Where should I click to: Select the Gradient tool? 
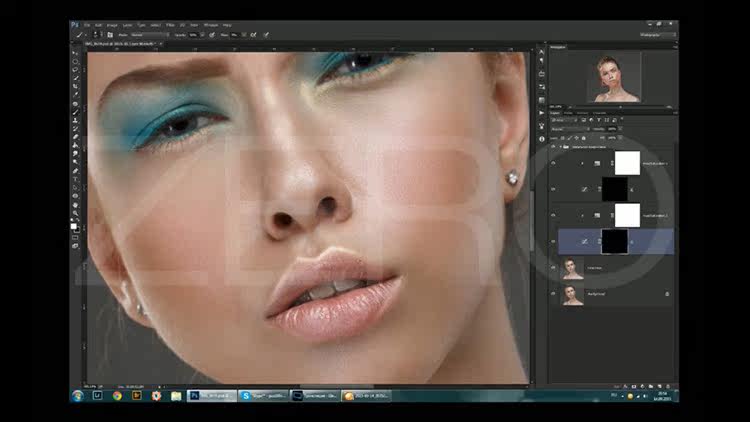tap(75, 145)
